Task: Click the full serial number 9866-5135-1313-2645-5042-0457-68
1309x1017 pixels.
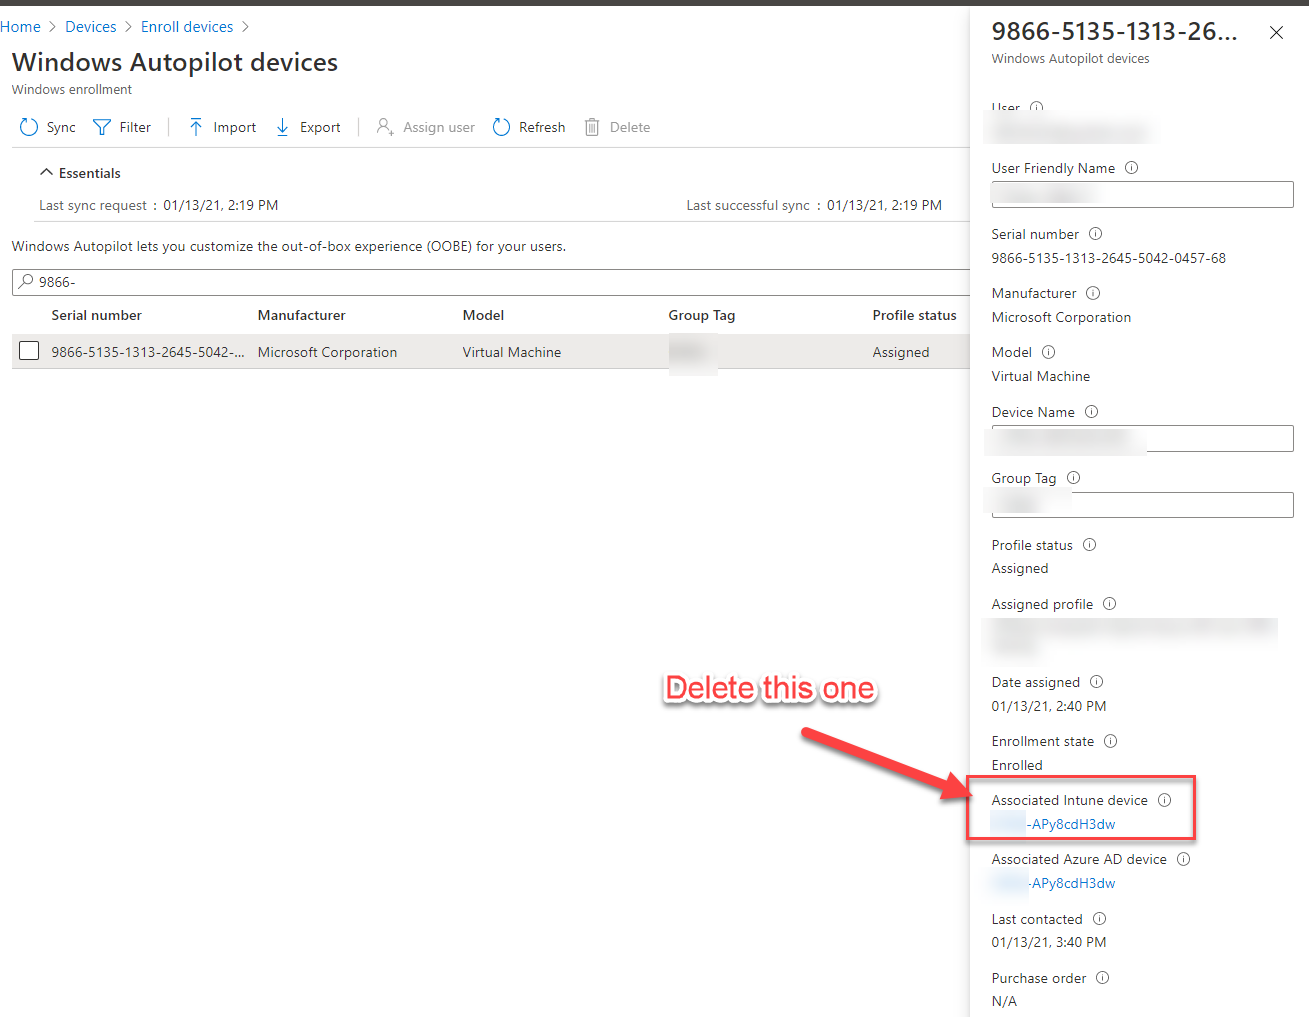Action: tap(1108, 258)
